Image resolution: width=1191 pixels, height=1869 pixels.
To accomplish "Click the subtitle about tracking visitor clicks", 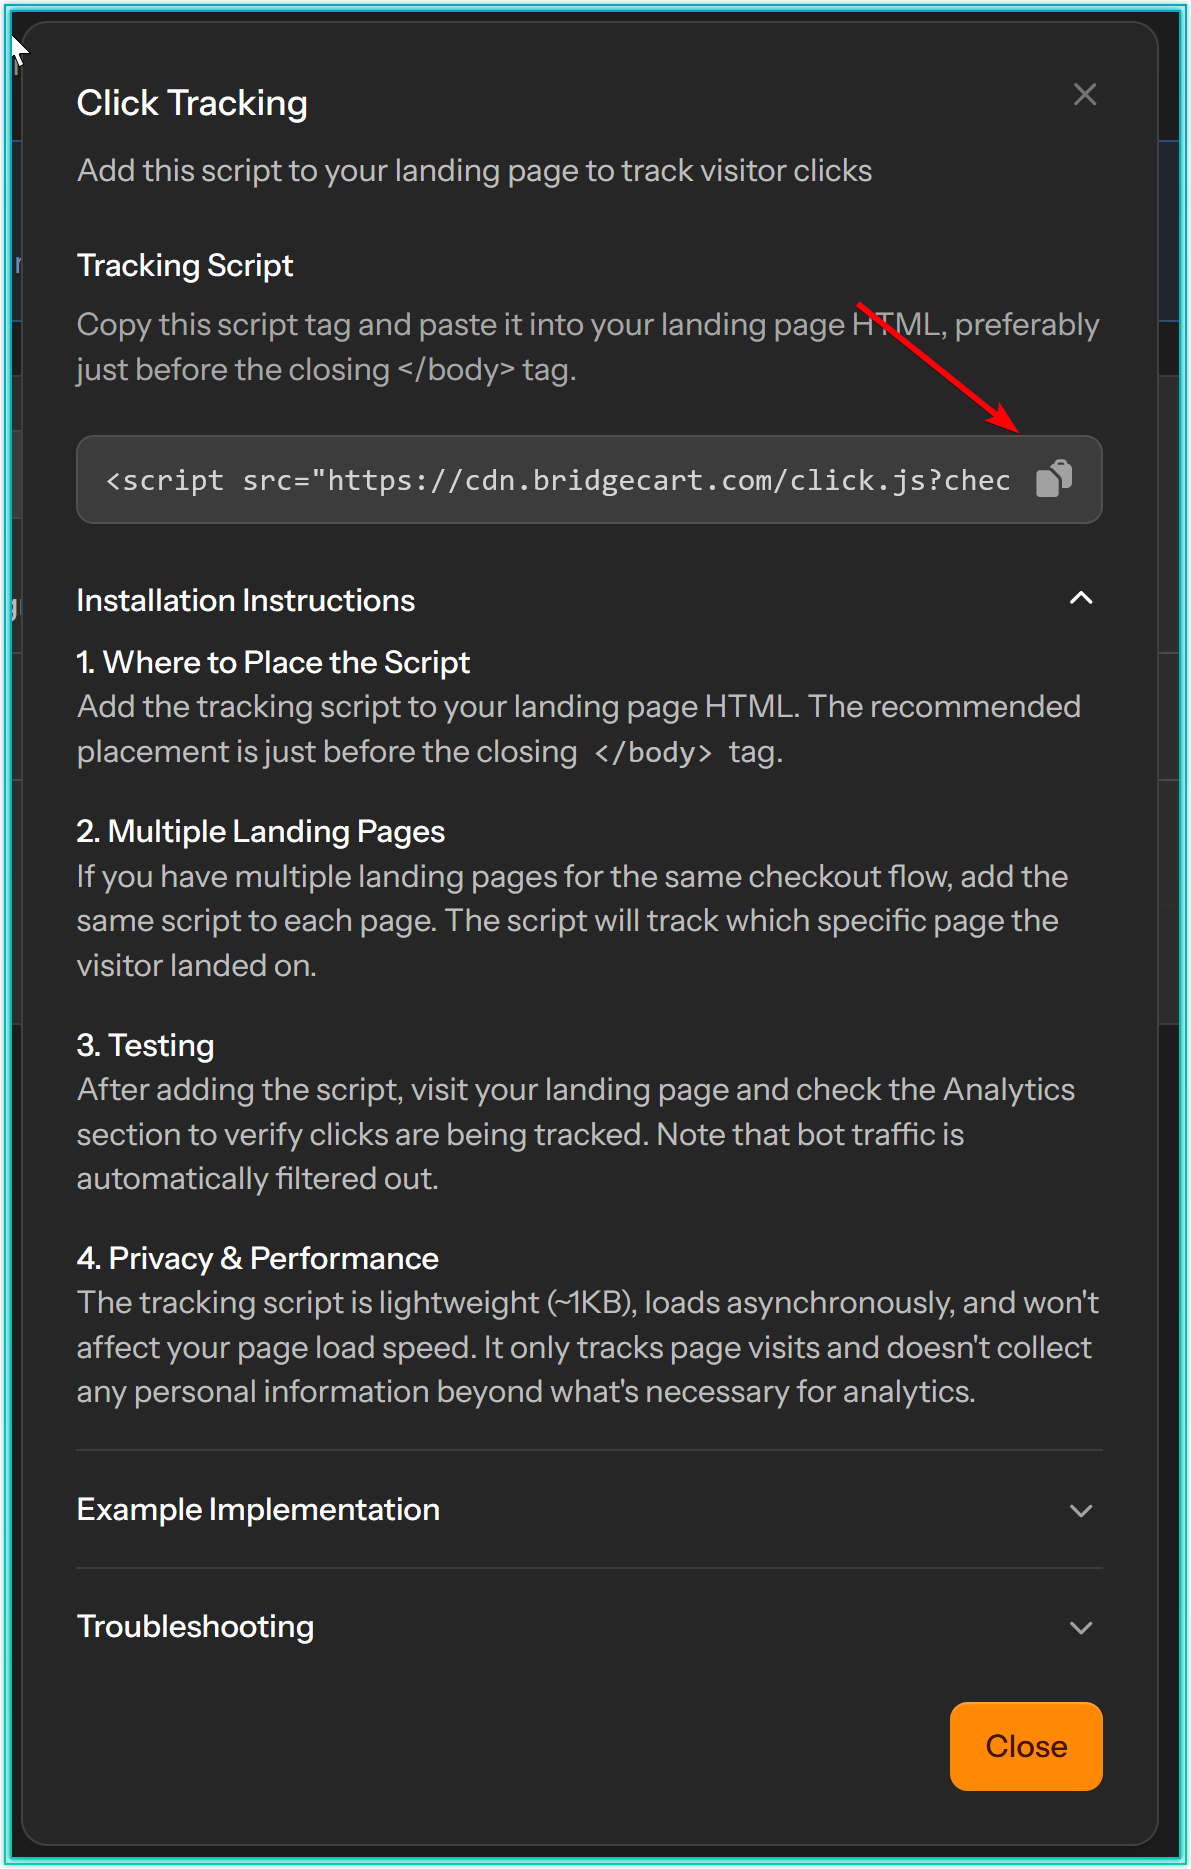I will (x=474, y=170).
